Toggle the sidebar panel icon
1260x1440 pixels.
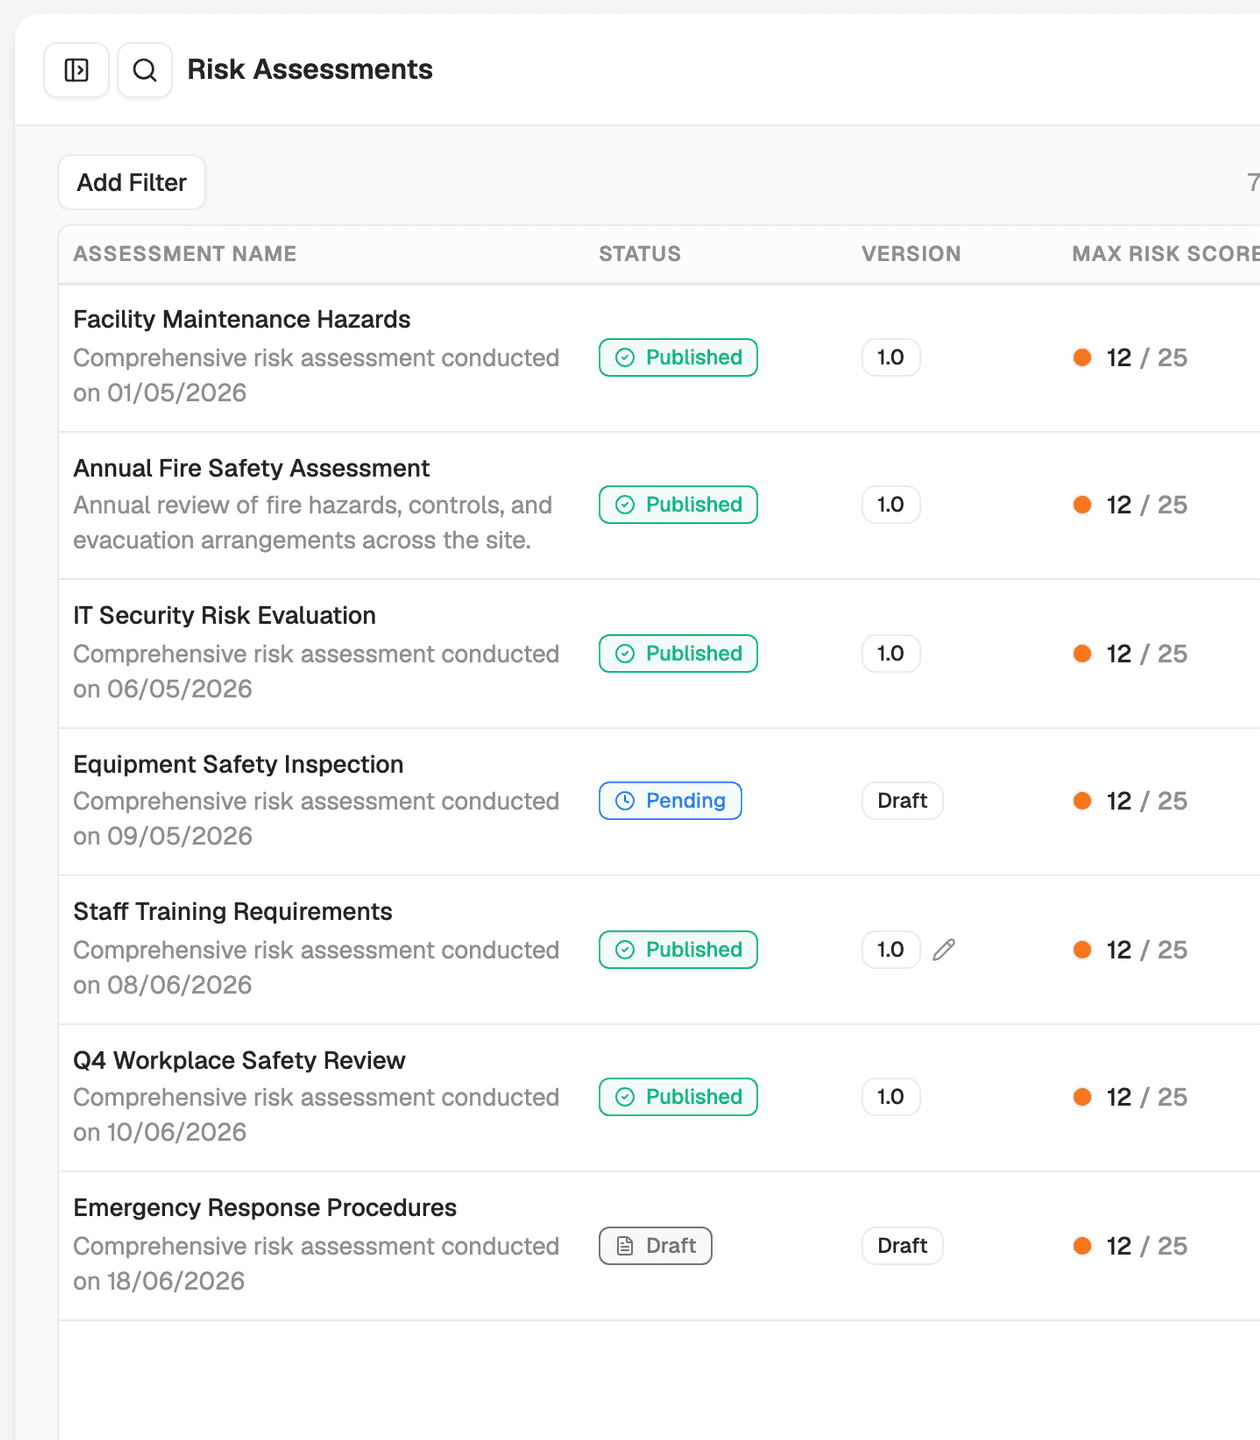[76, 70]
